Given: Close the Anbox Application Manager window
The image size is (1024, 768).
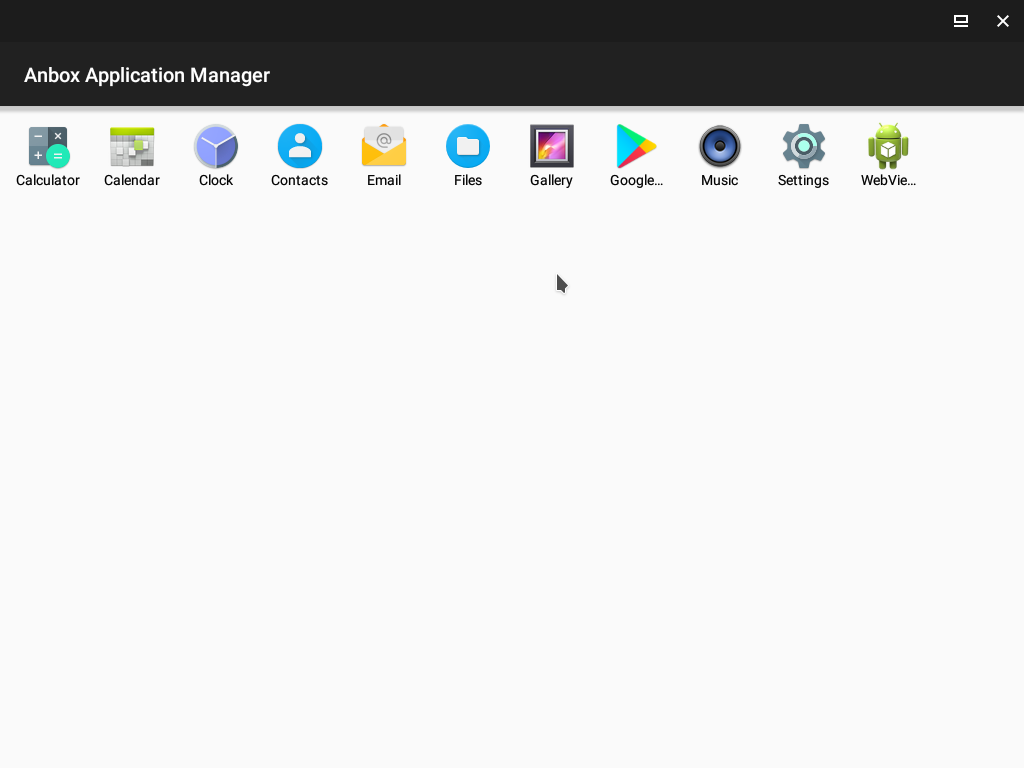Looking at the screenshot, I should point(1003,21).
